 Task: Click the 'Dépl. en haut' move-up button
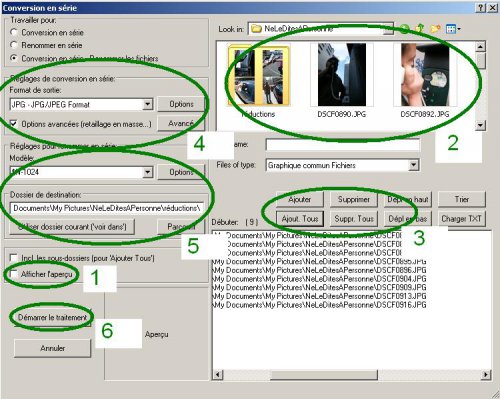click(408, 199)
